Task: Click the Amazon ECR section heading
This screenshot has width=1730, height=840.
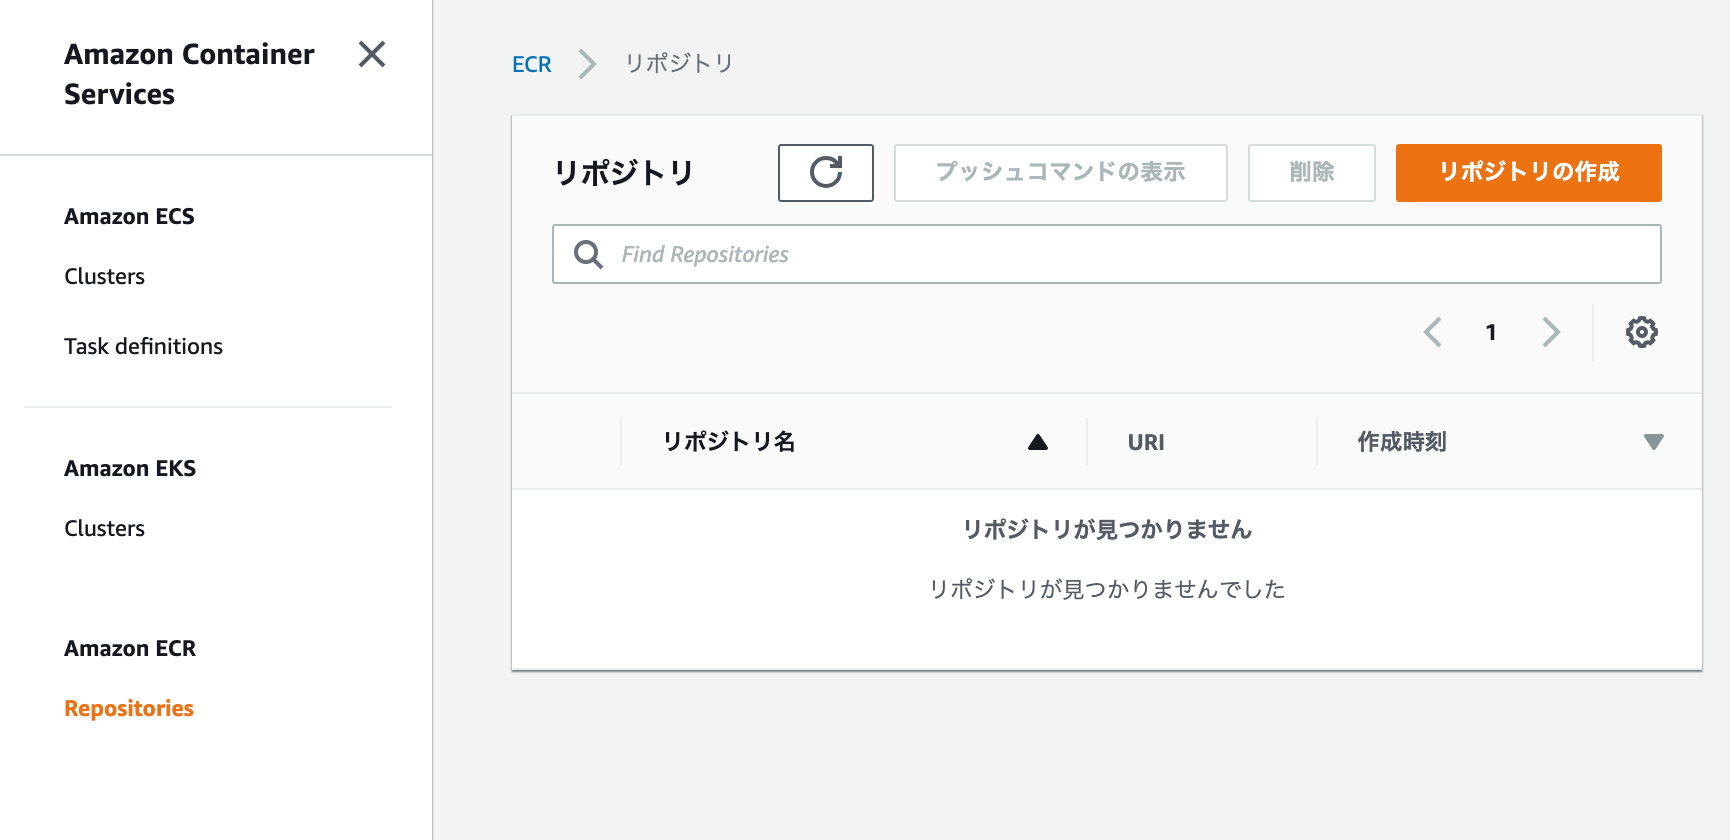Action: [x=130, y=649]
